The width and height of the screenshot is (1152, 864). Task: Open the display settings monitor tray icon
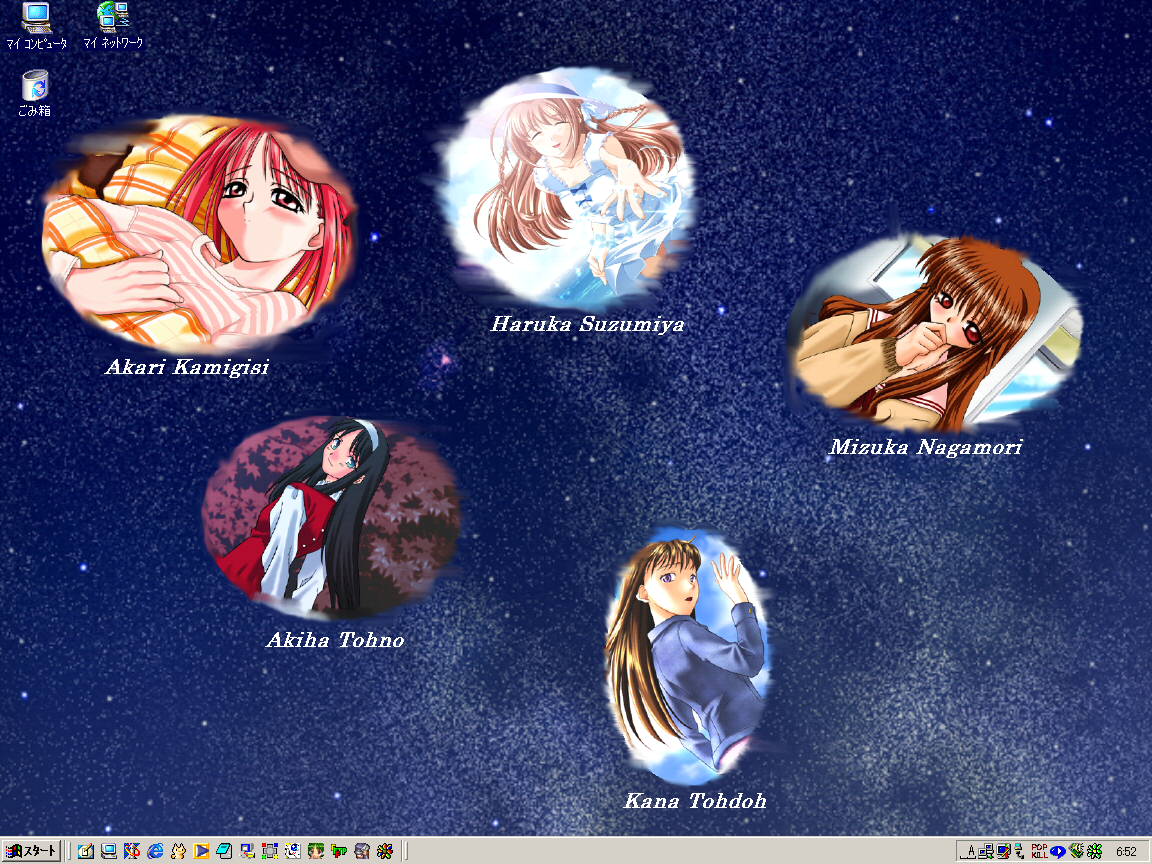pos(1004,852)
